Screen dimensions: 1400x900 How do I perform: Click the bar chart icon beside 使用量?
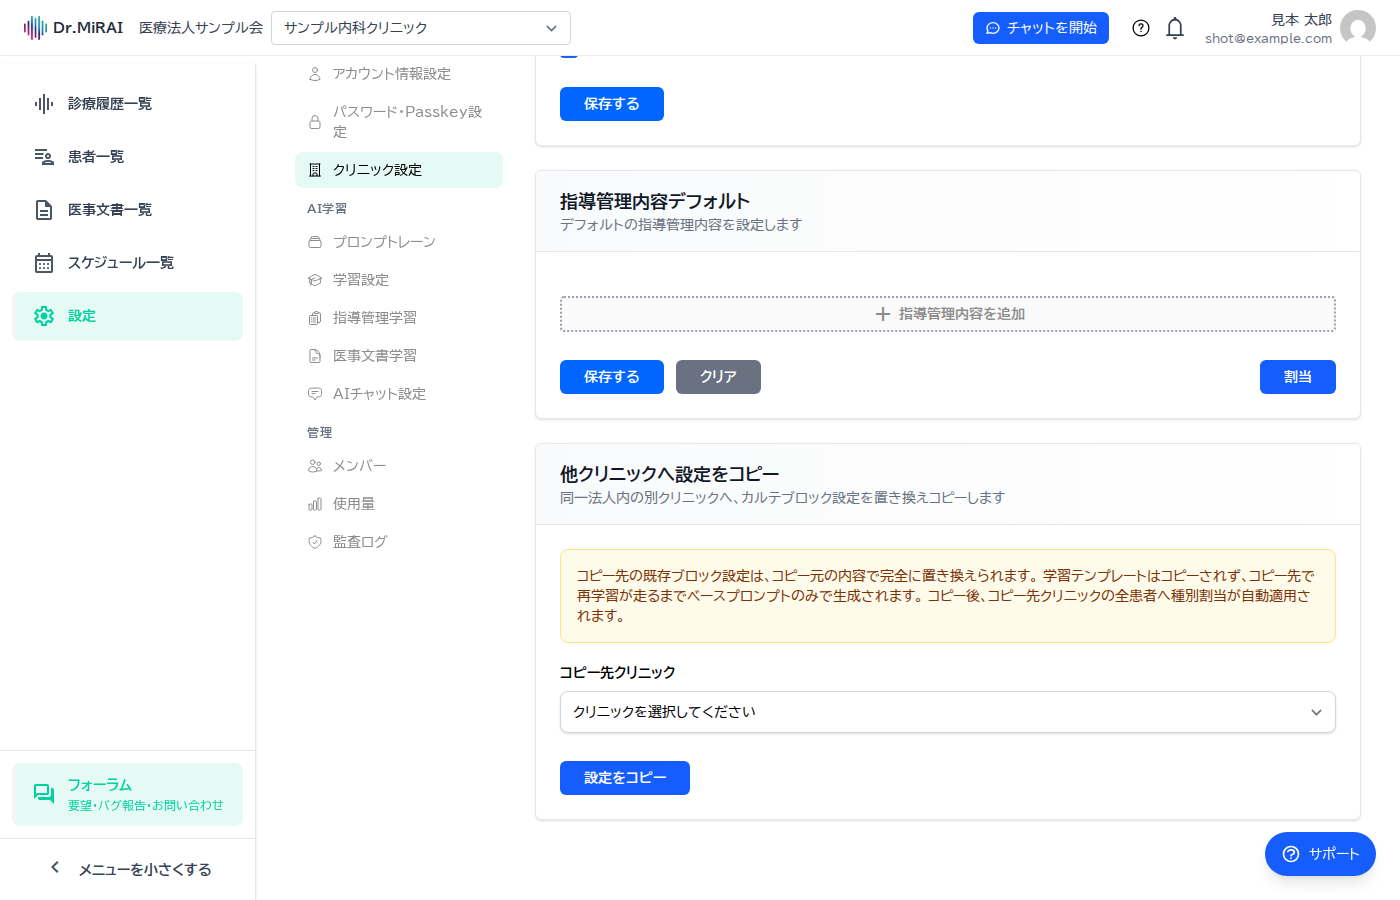pyautogui.click(x=315, y=504)
